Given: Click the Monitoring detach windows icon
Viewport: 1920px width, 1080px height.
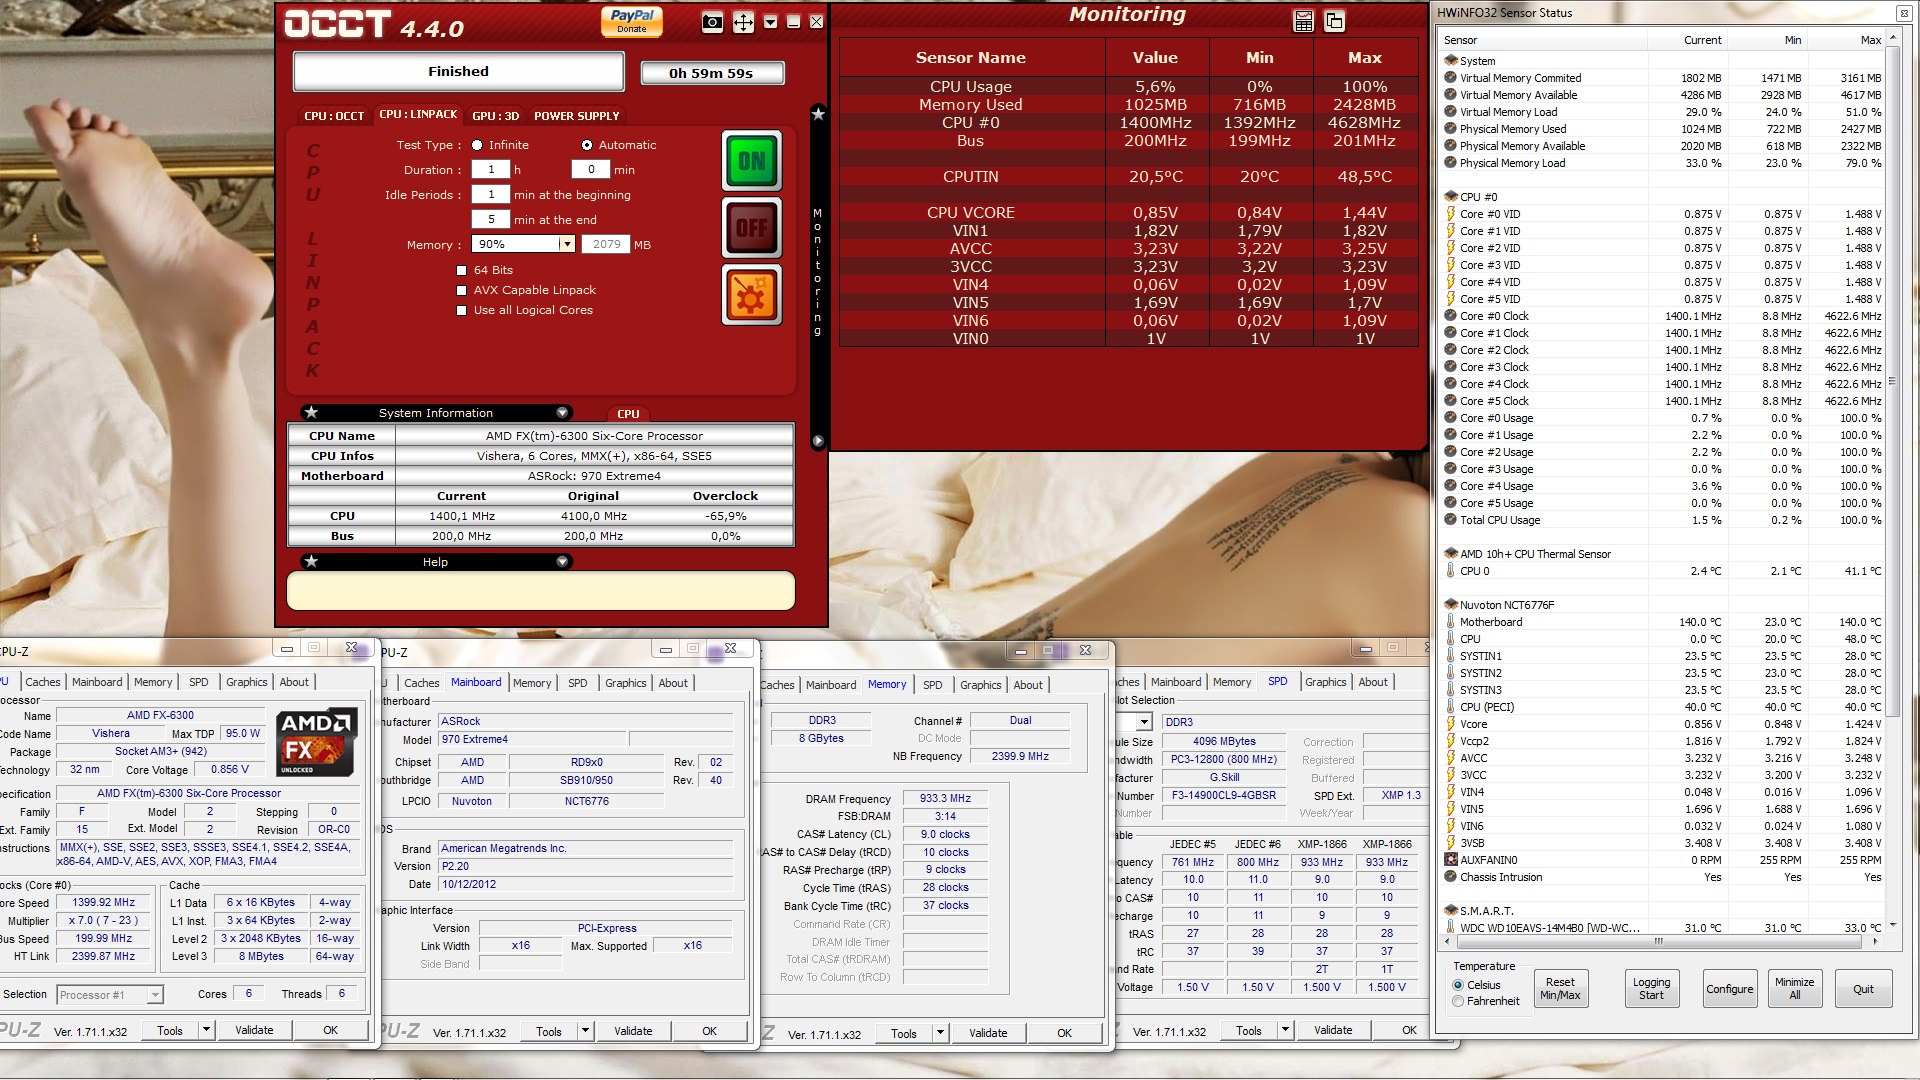Looking at the screenshot, I should coord(1334,21).
